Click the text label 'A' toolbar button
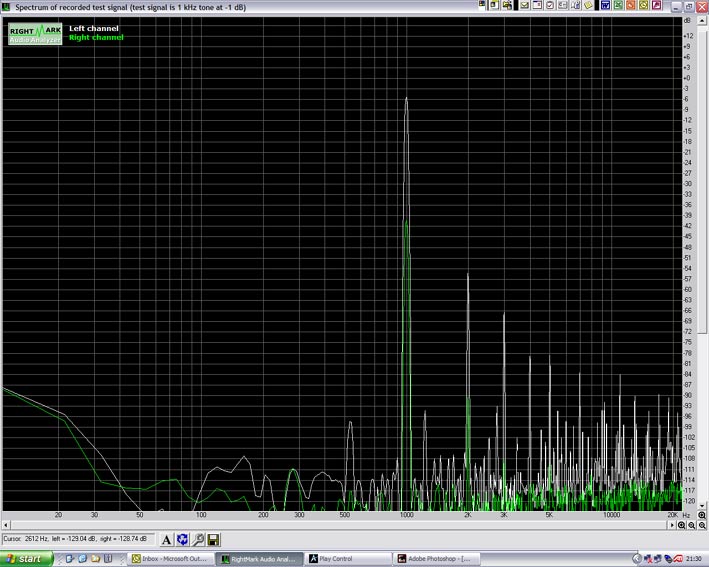 tap(166, 539)
